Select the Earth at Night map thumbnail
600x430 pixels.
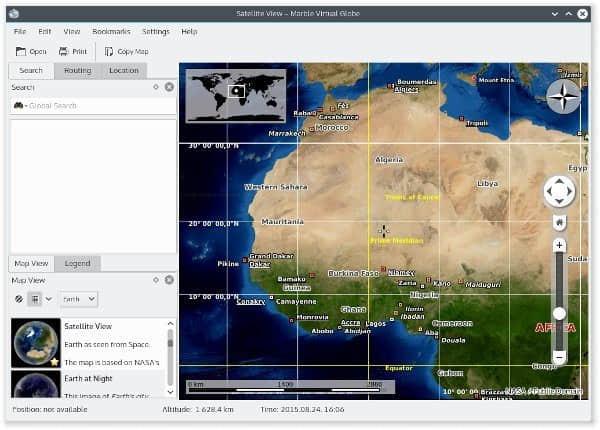pyautogui.click(x=35, y=384)
